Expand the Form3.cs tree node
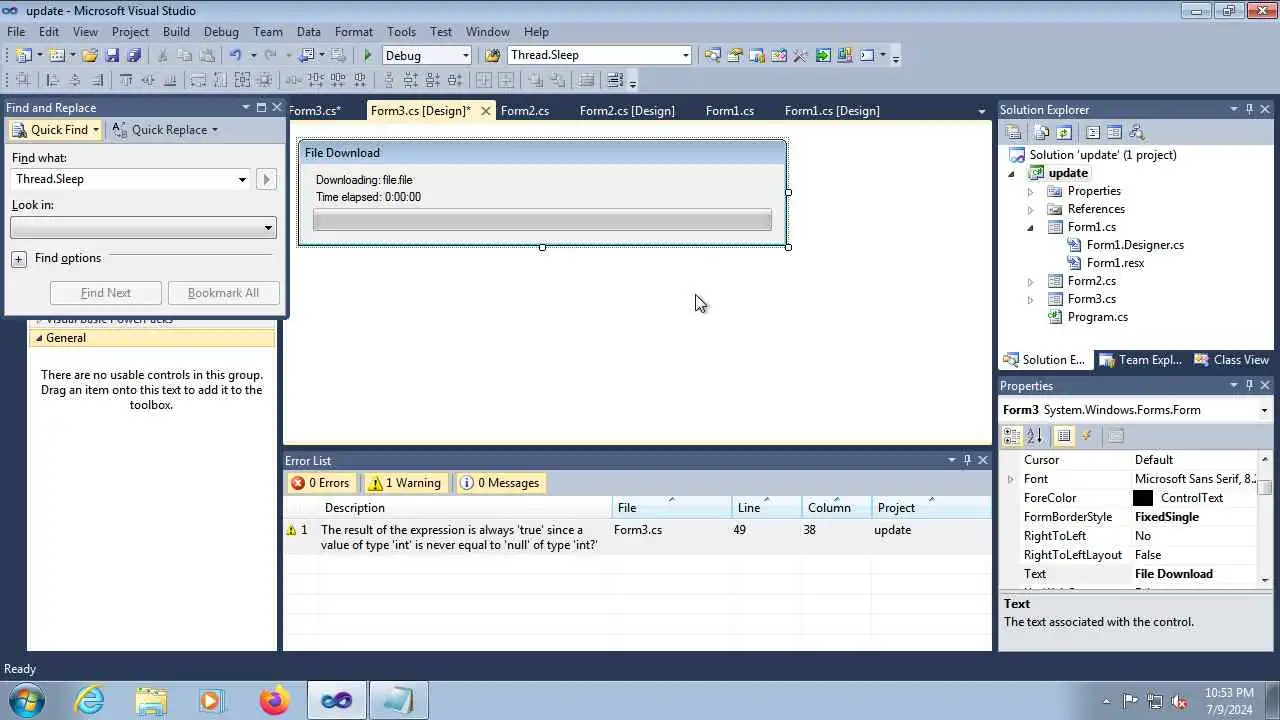Screen dimensions: 1280x720 1031,299
